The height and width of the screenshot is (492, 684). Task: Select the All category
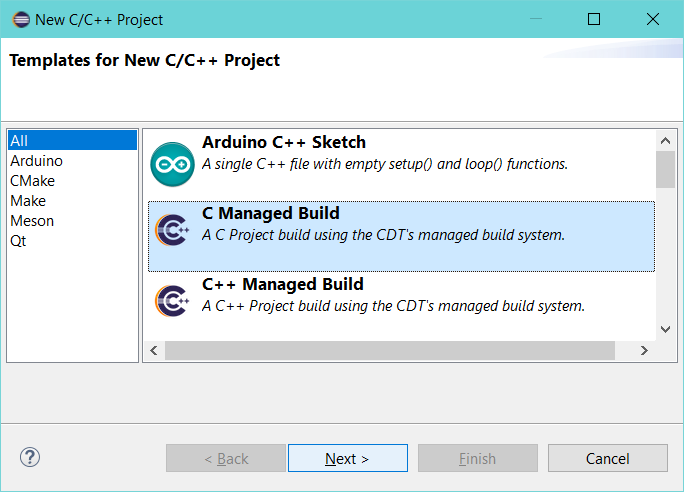(72, 140)
